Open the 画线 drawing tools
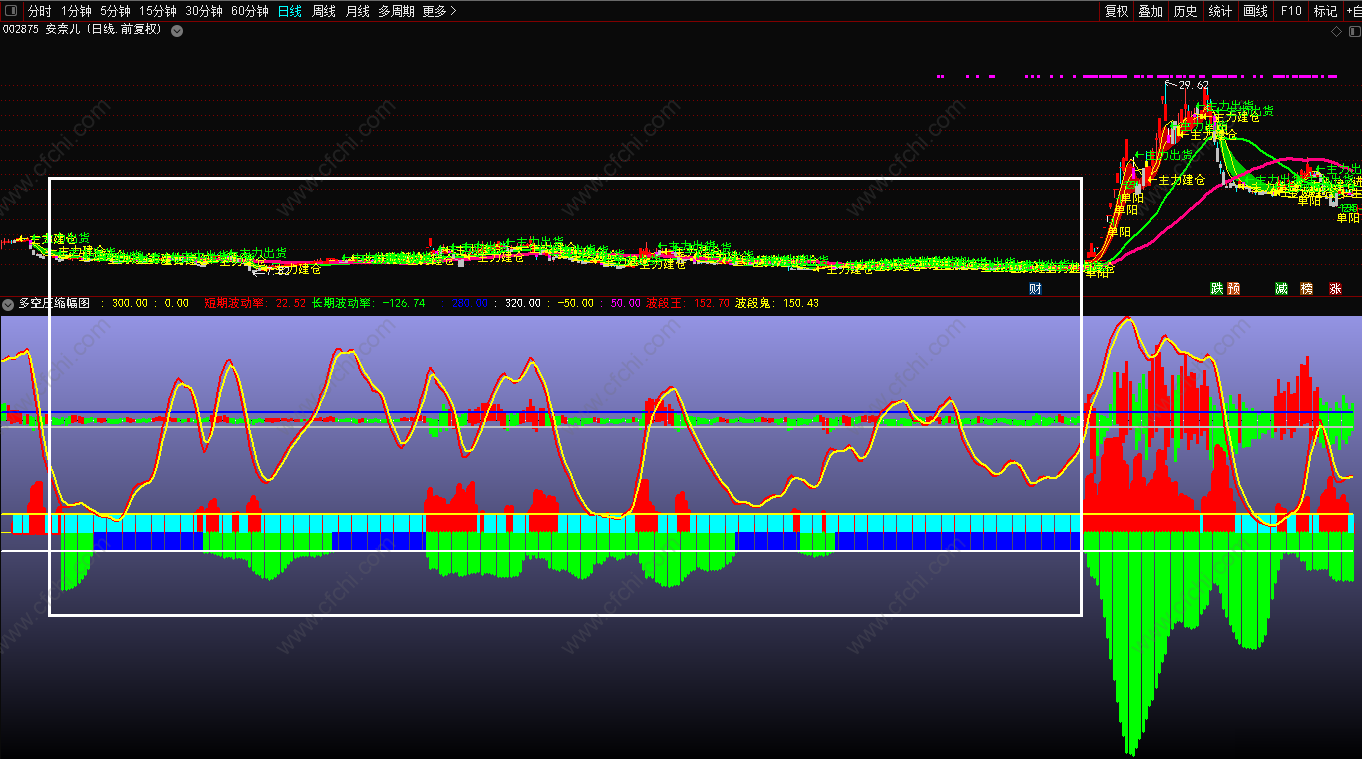 [x=1255, y=11]
